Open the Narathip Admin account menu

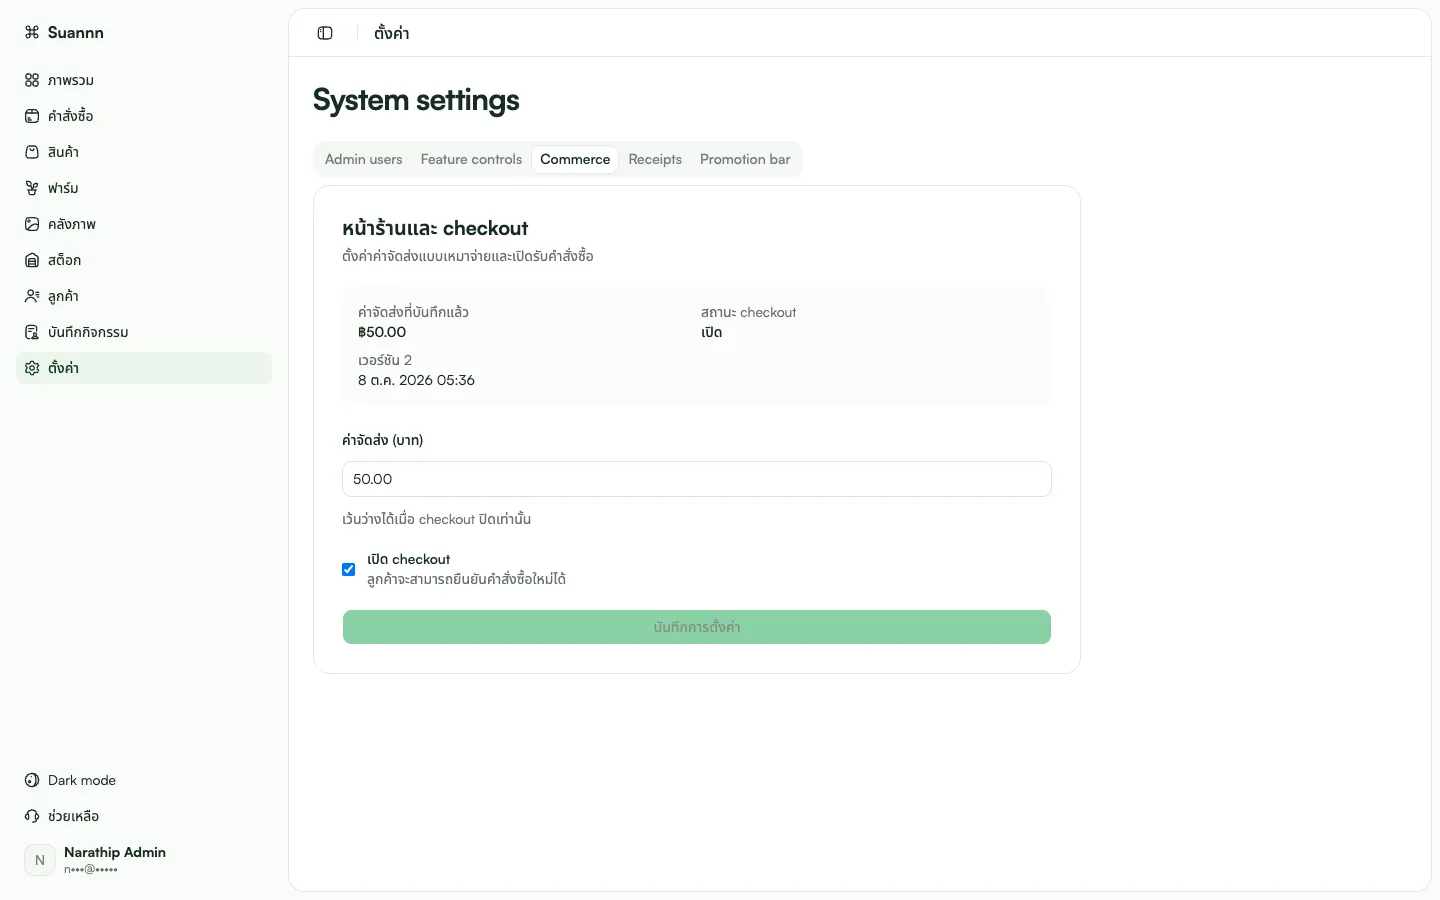click(x=144, y=860)
